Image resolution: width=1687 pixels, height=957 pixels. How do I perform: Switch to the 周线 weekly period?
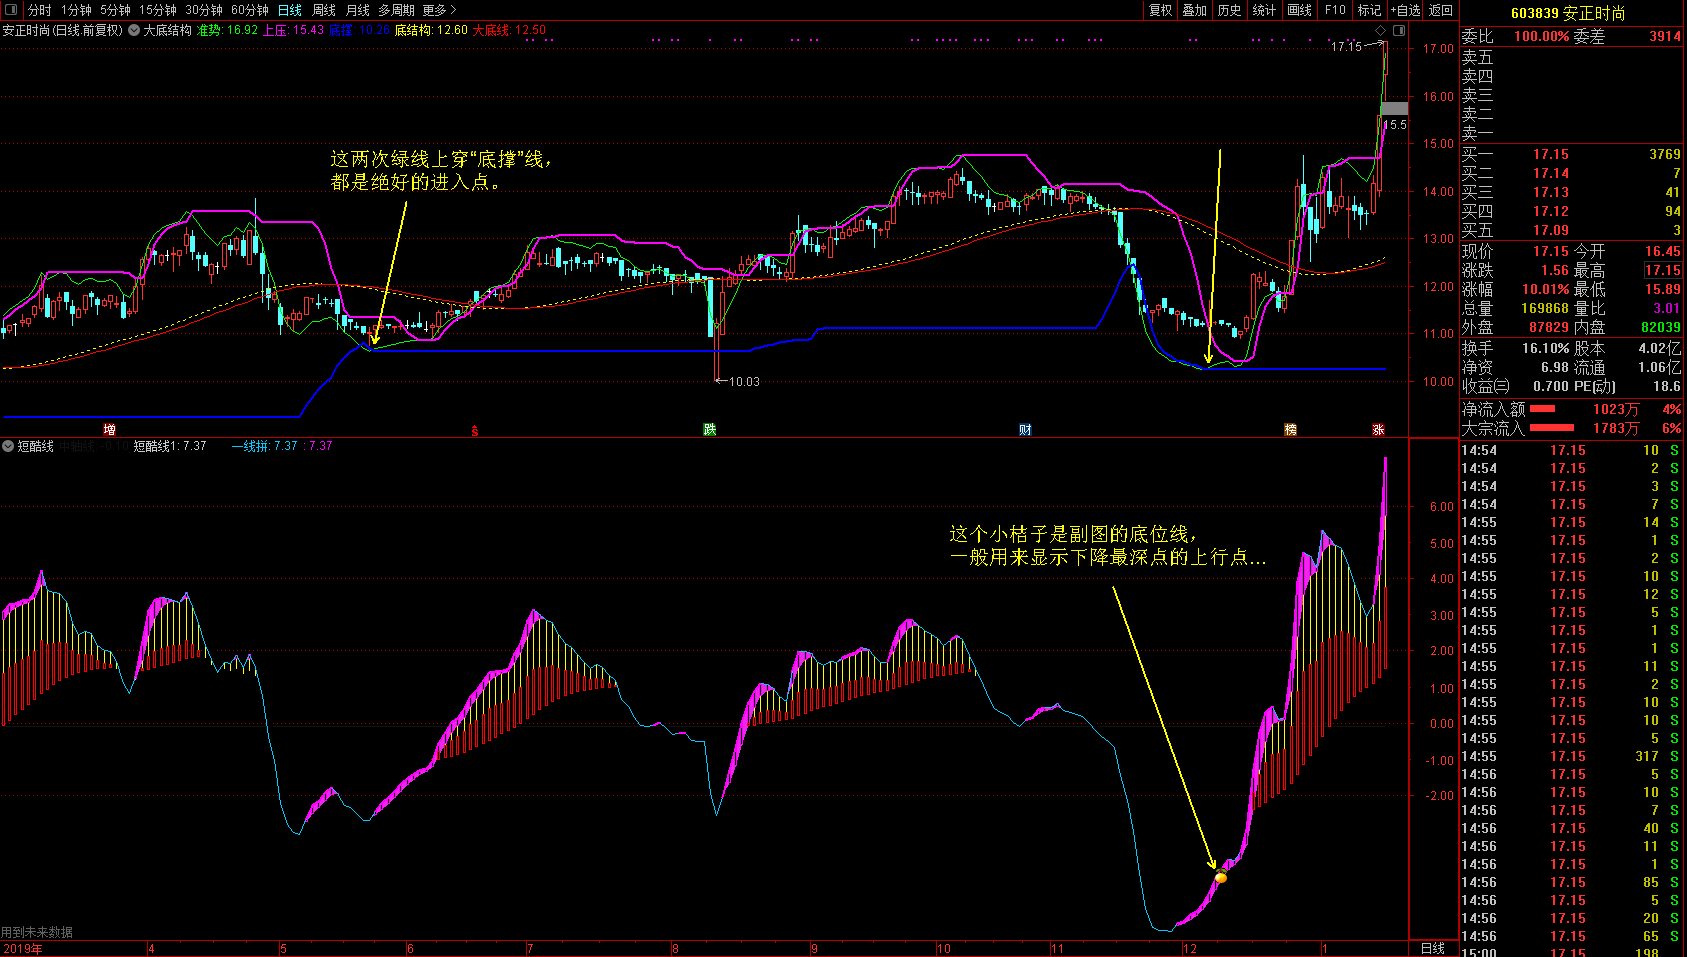pos(324,10)
